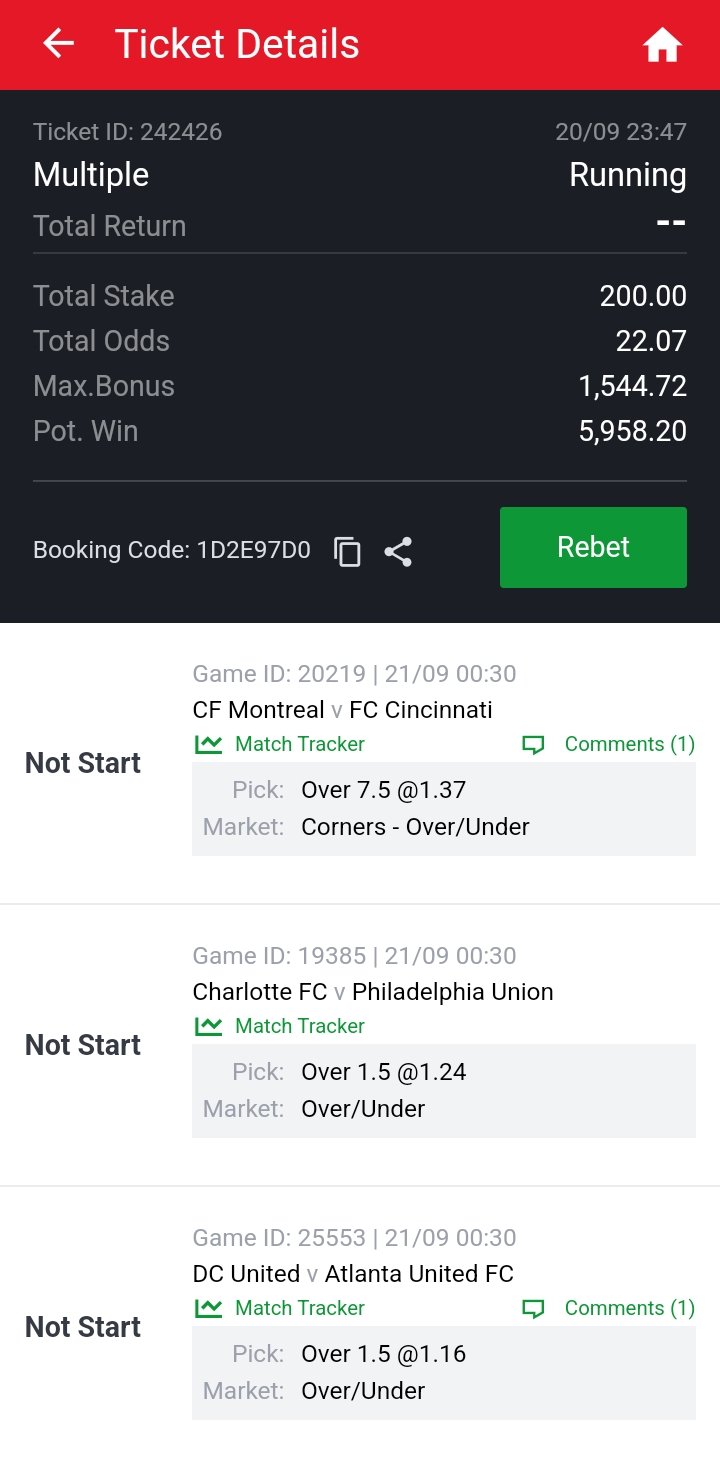Click Match Tracker link under Charlotte FC
Screen dimensions: 720x1462
(299, 1026)
